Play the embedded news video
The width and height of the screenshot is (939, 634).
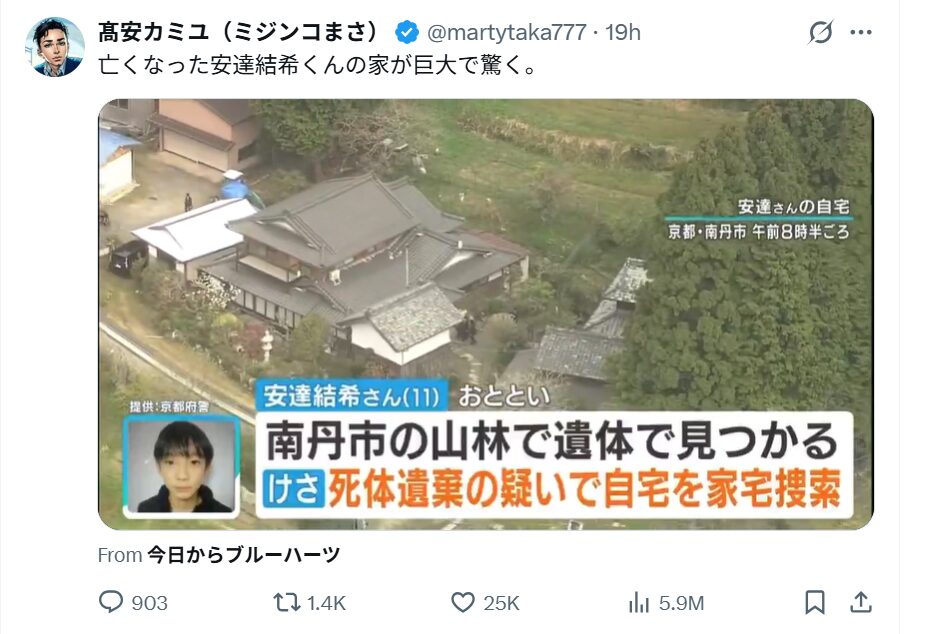(x=486, y=314)
